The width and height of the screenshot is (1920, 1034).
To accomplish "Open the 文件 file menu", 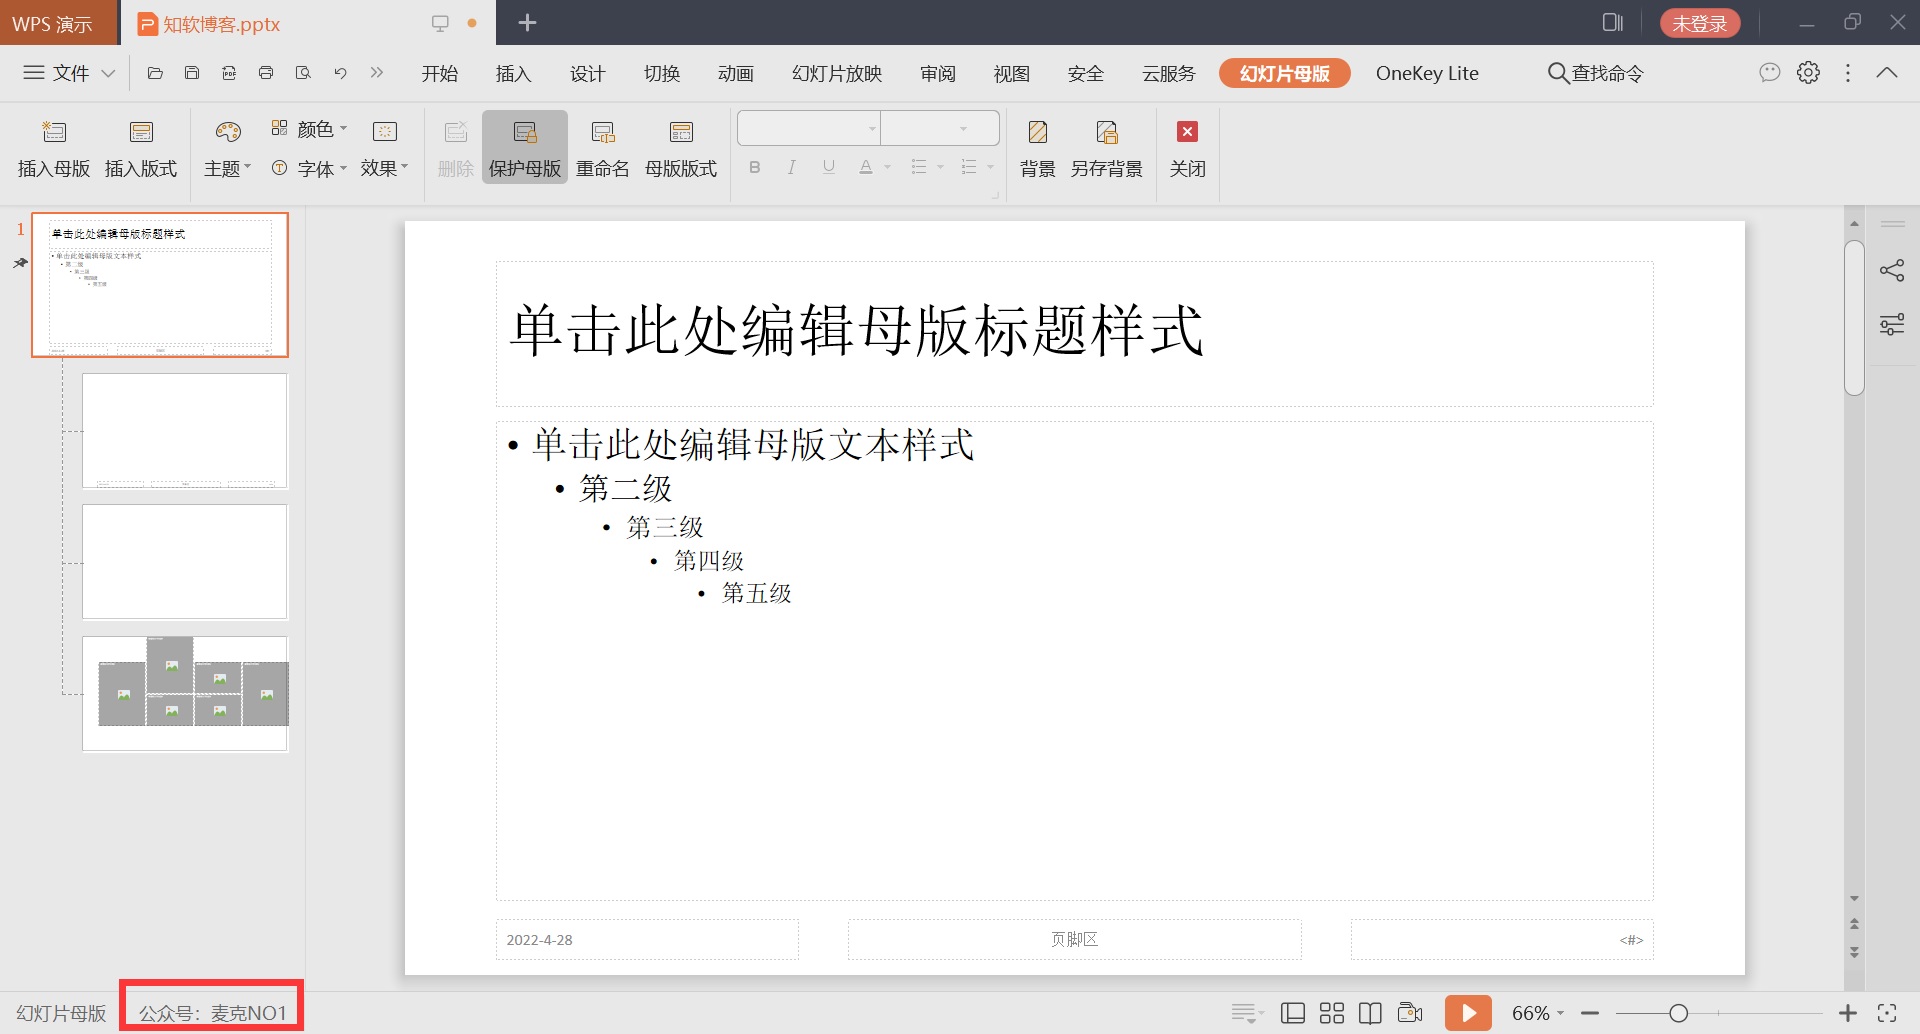I will [69, 73].
